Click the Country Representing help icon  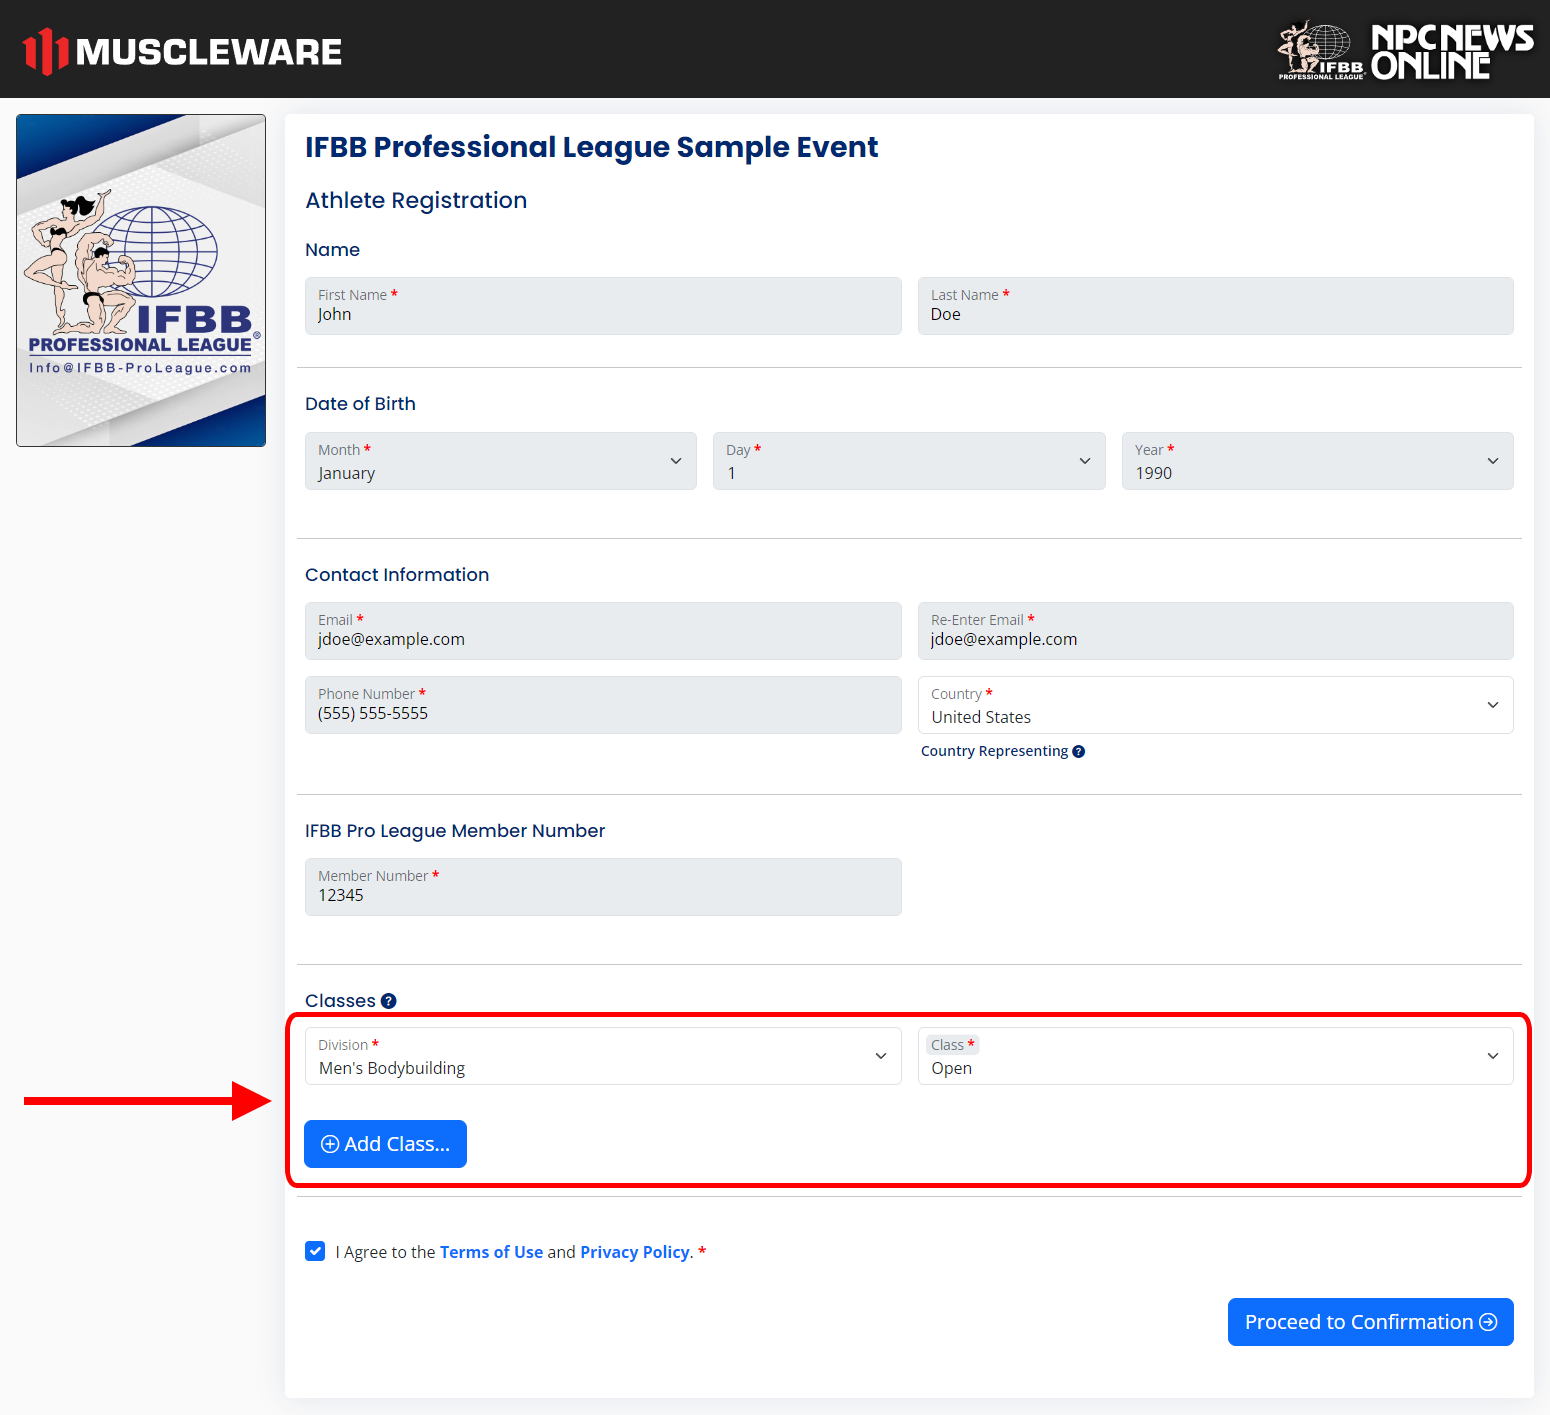coord(1078,752)
